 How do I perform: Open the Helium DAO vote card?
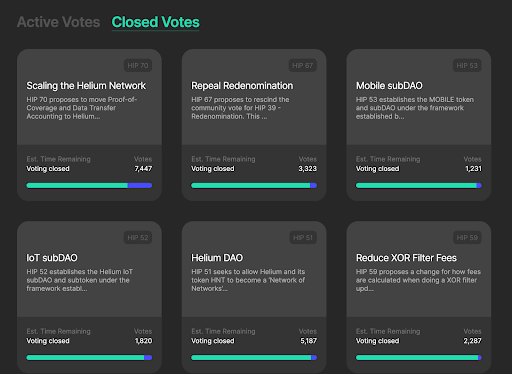254,297
